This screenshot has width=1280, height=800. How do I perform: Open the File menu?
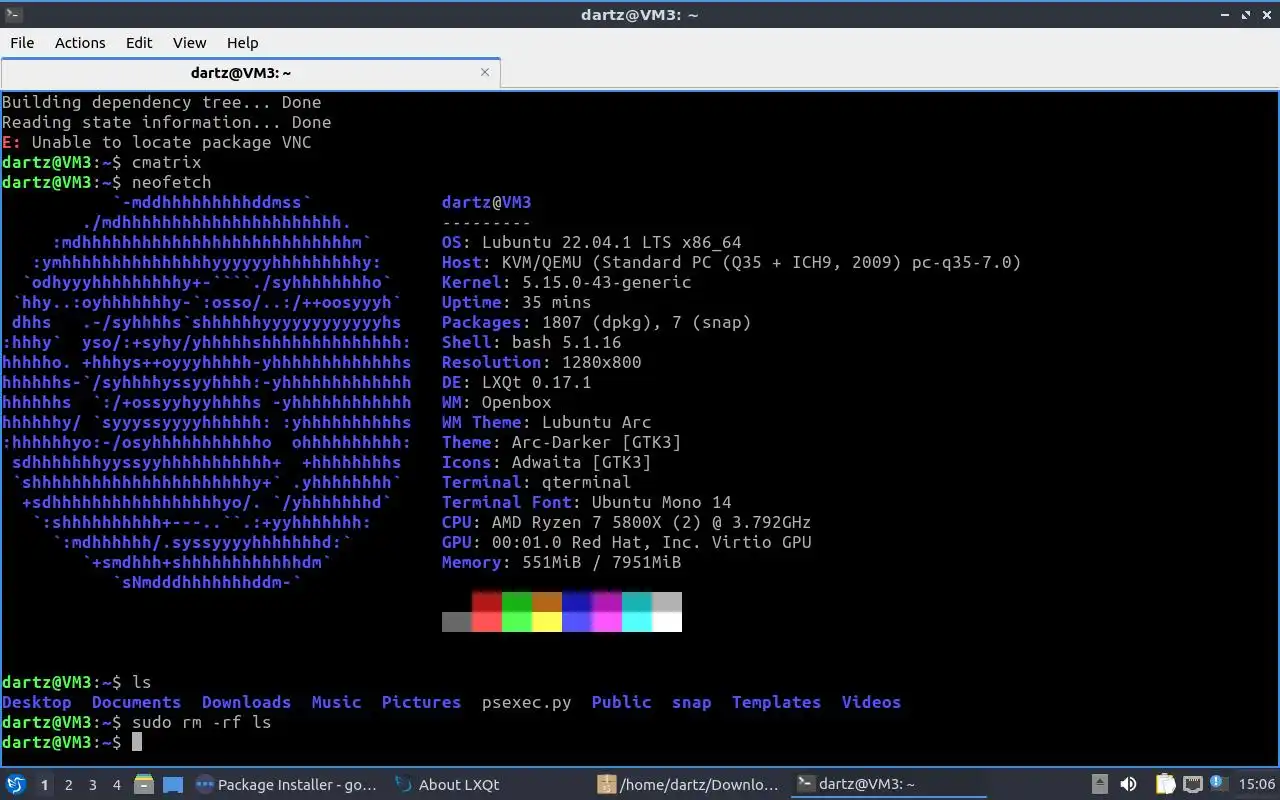(22, 42)
